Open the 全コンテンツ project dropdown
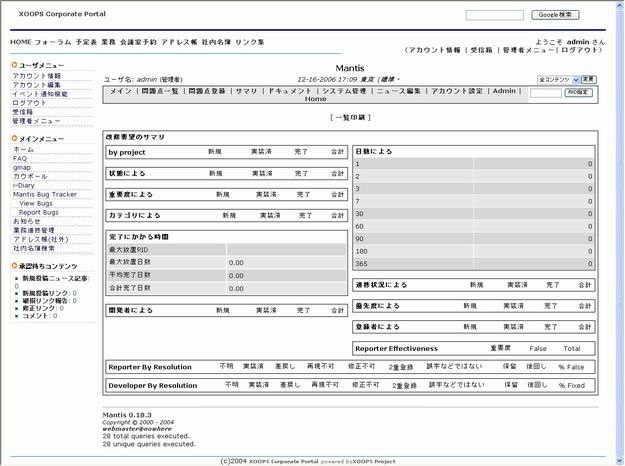625x466 pixels. click(x=558, y=78)
